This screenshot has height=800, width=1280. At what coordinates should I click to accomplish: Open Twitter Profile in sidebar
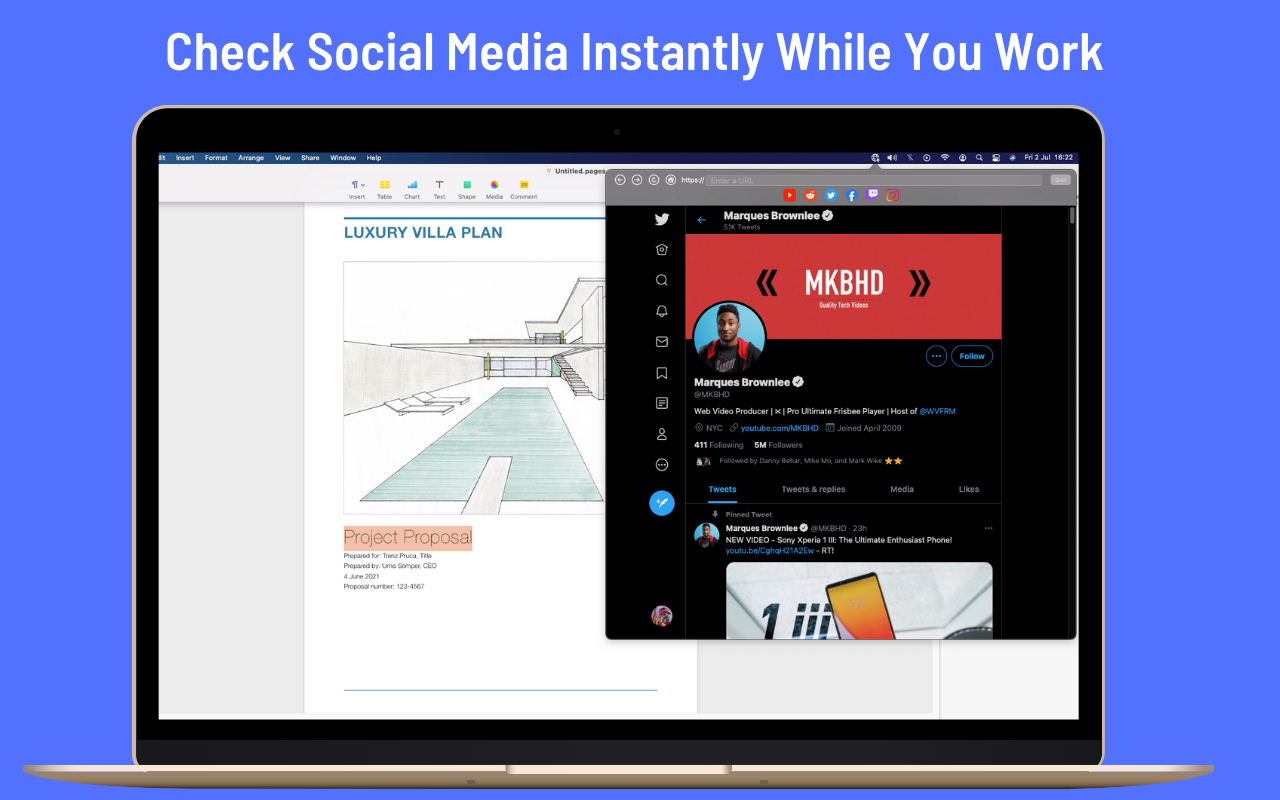pyautogui.click(x=662, y=434)
